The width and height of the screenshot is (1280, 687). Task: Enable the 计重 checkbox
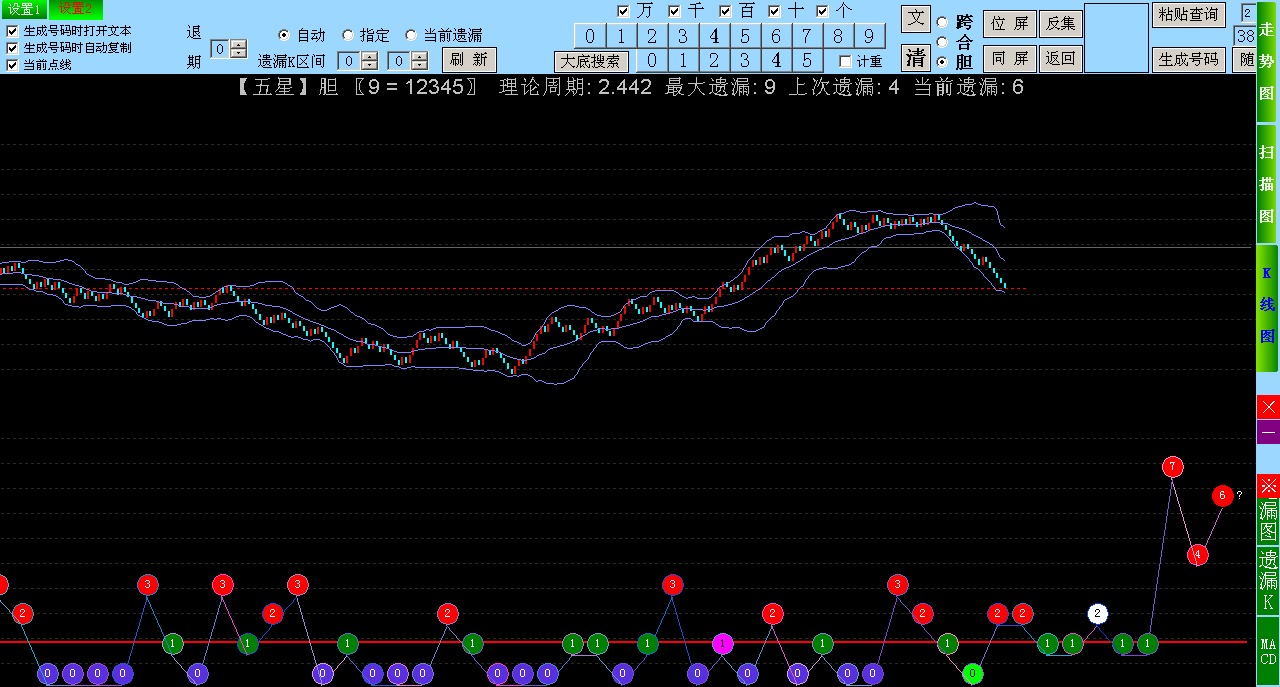(x=845, y=61)
